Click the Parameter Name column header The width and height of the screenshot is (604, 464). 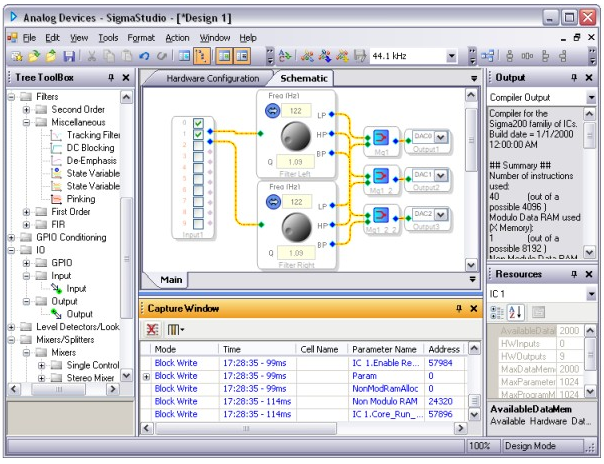(x=385, y=349)
